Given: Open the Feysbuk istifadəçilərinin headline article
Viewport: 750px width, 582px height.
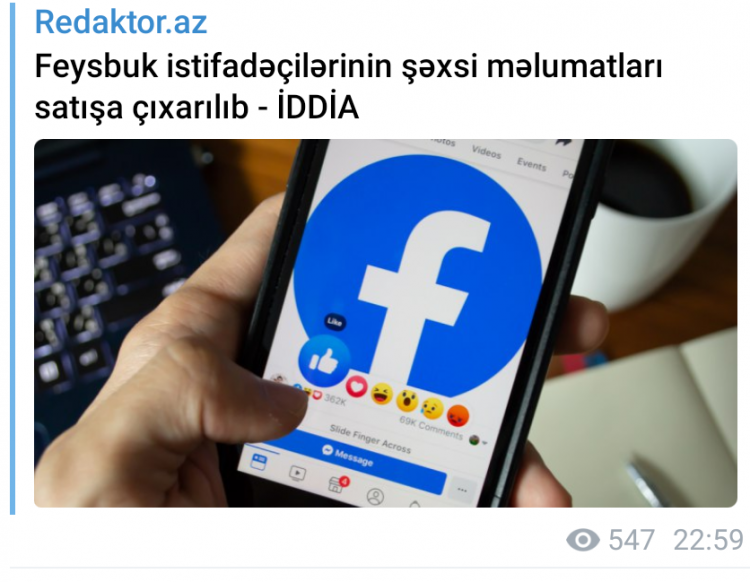Looking at the screenshot, I should pos(348,86).
